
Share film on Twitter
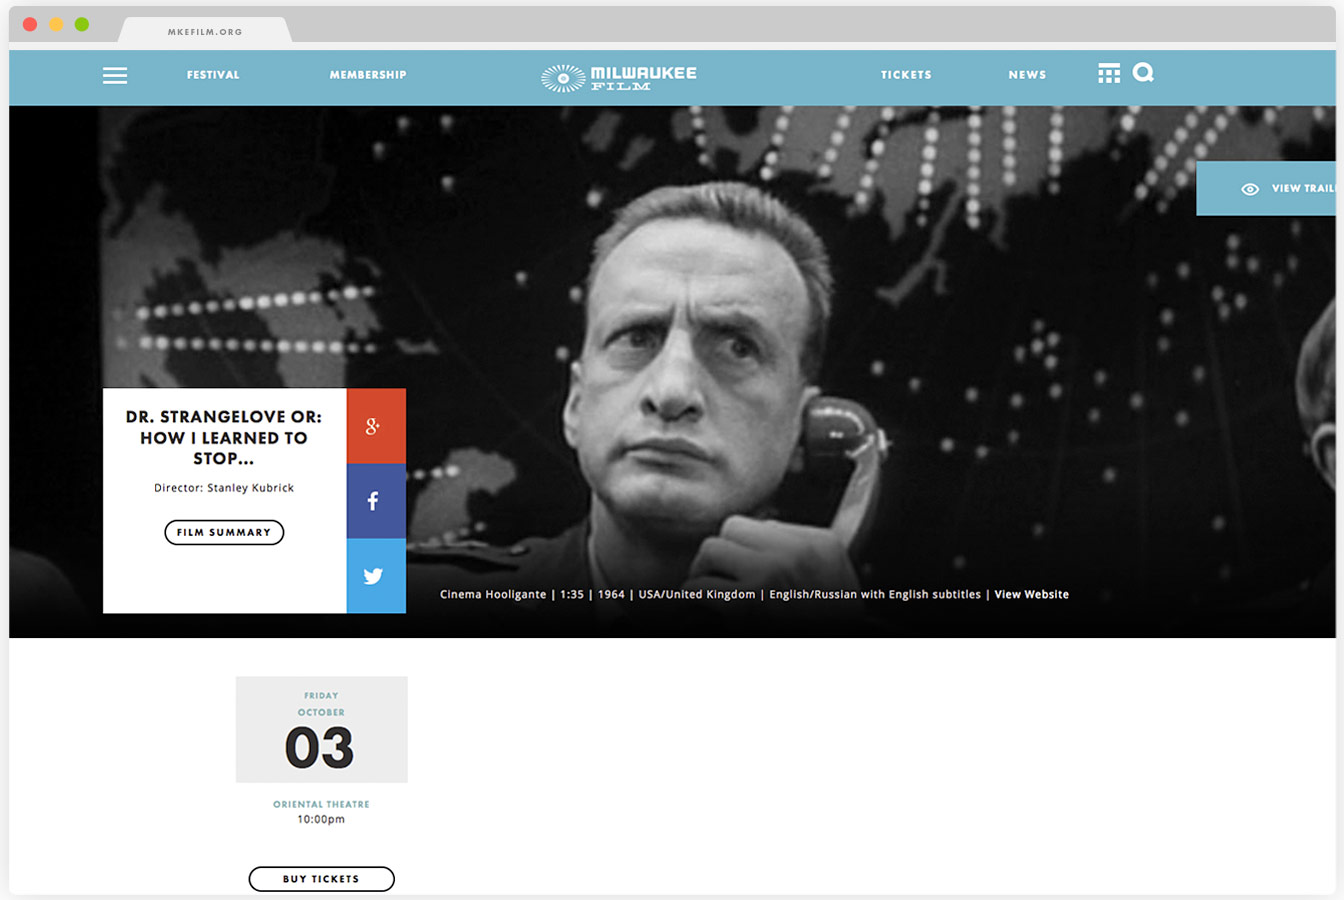coord(376,576)
